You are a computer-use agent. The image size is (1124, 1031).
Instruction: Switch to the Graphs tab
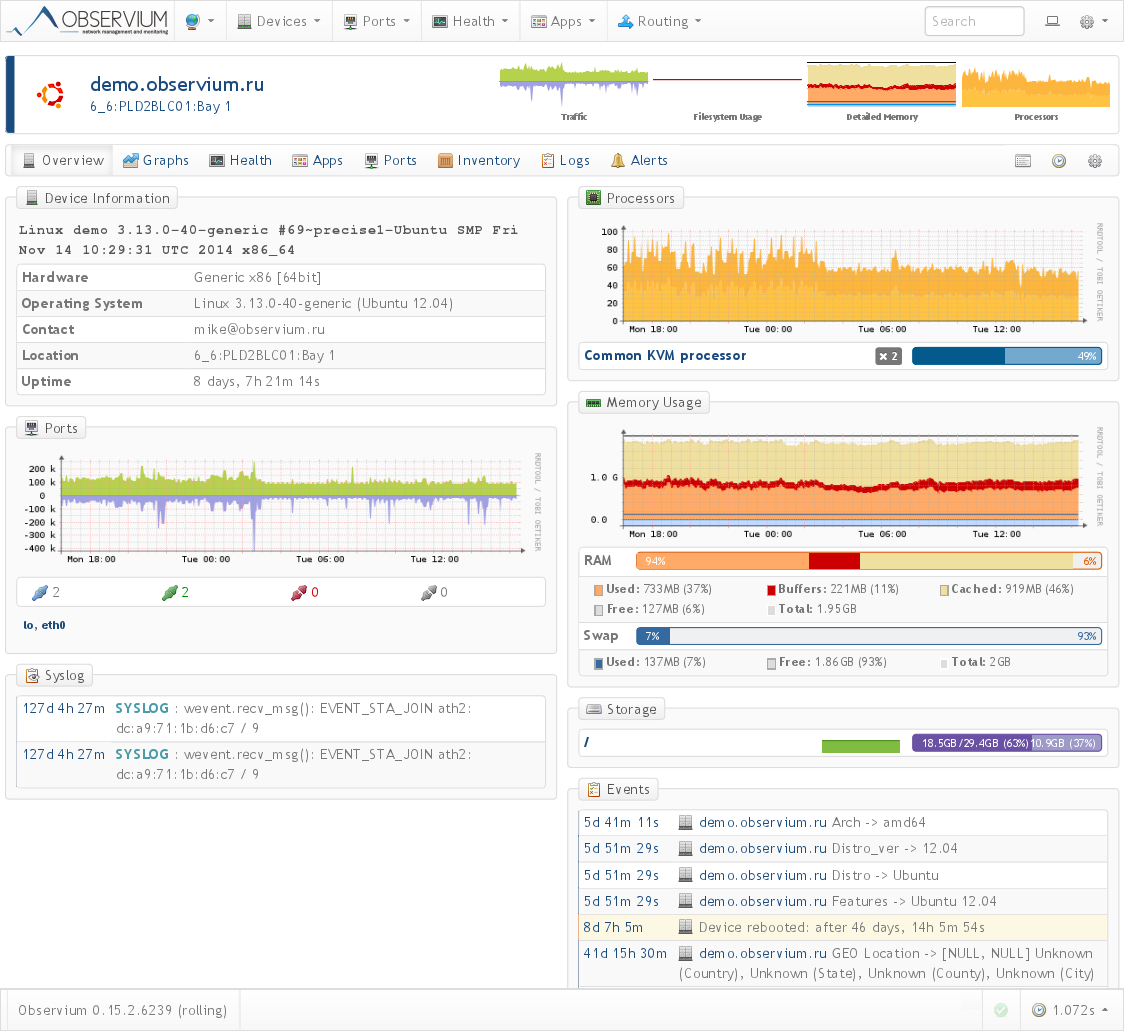pos(156,161)
